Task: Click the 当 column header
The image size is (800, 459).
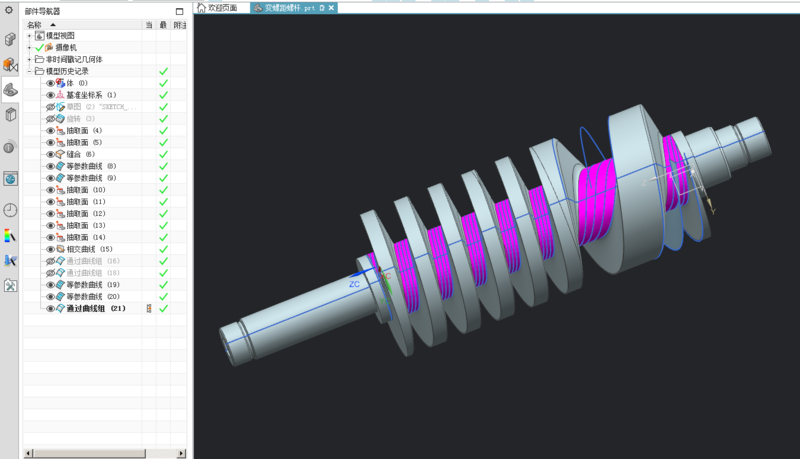Action: pyautogui.click(x=148, y=24)
